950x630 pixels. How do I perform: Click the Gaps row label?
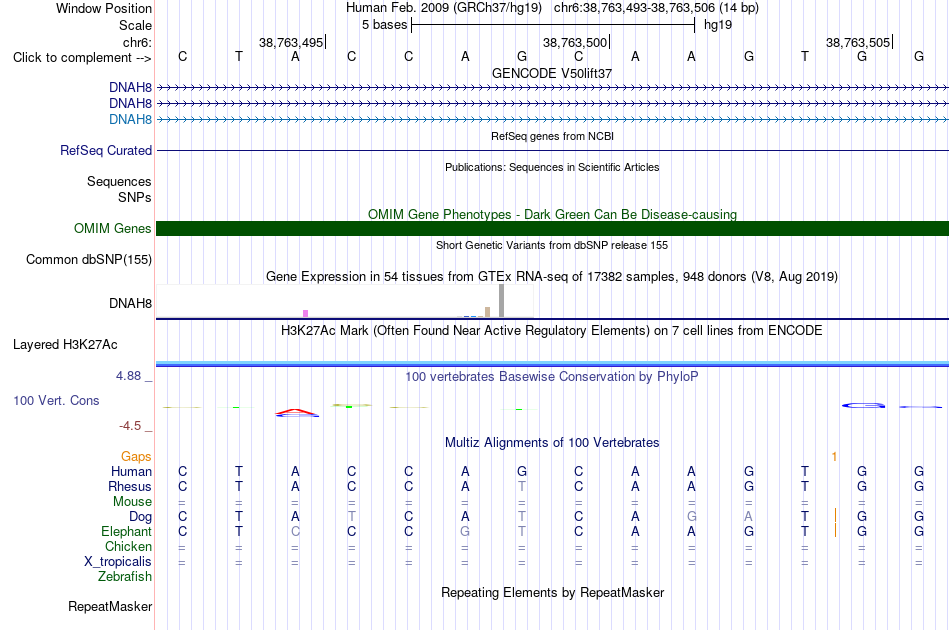pos(136,456)
